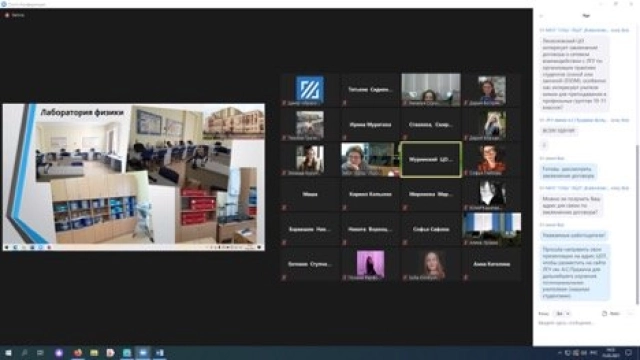Viewport: 640px width, 360px height.
Task: Open the Word icon on the taskbar
Action: [x=160, y=353]
